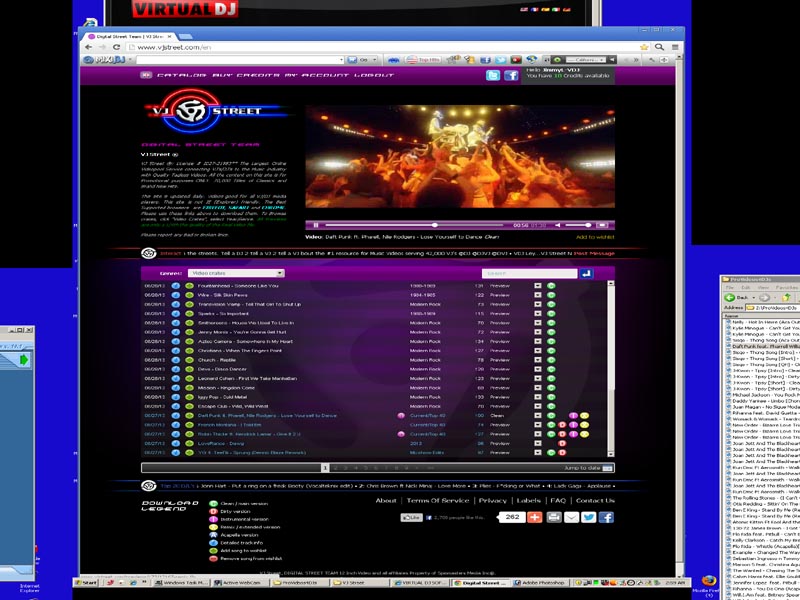Download clean version of Iggy Pop - Cold Metal
The width and height of the screenshot is (800, 600).
pos(551,397)
